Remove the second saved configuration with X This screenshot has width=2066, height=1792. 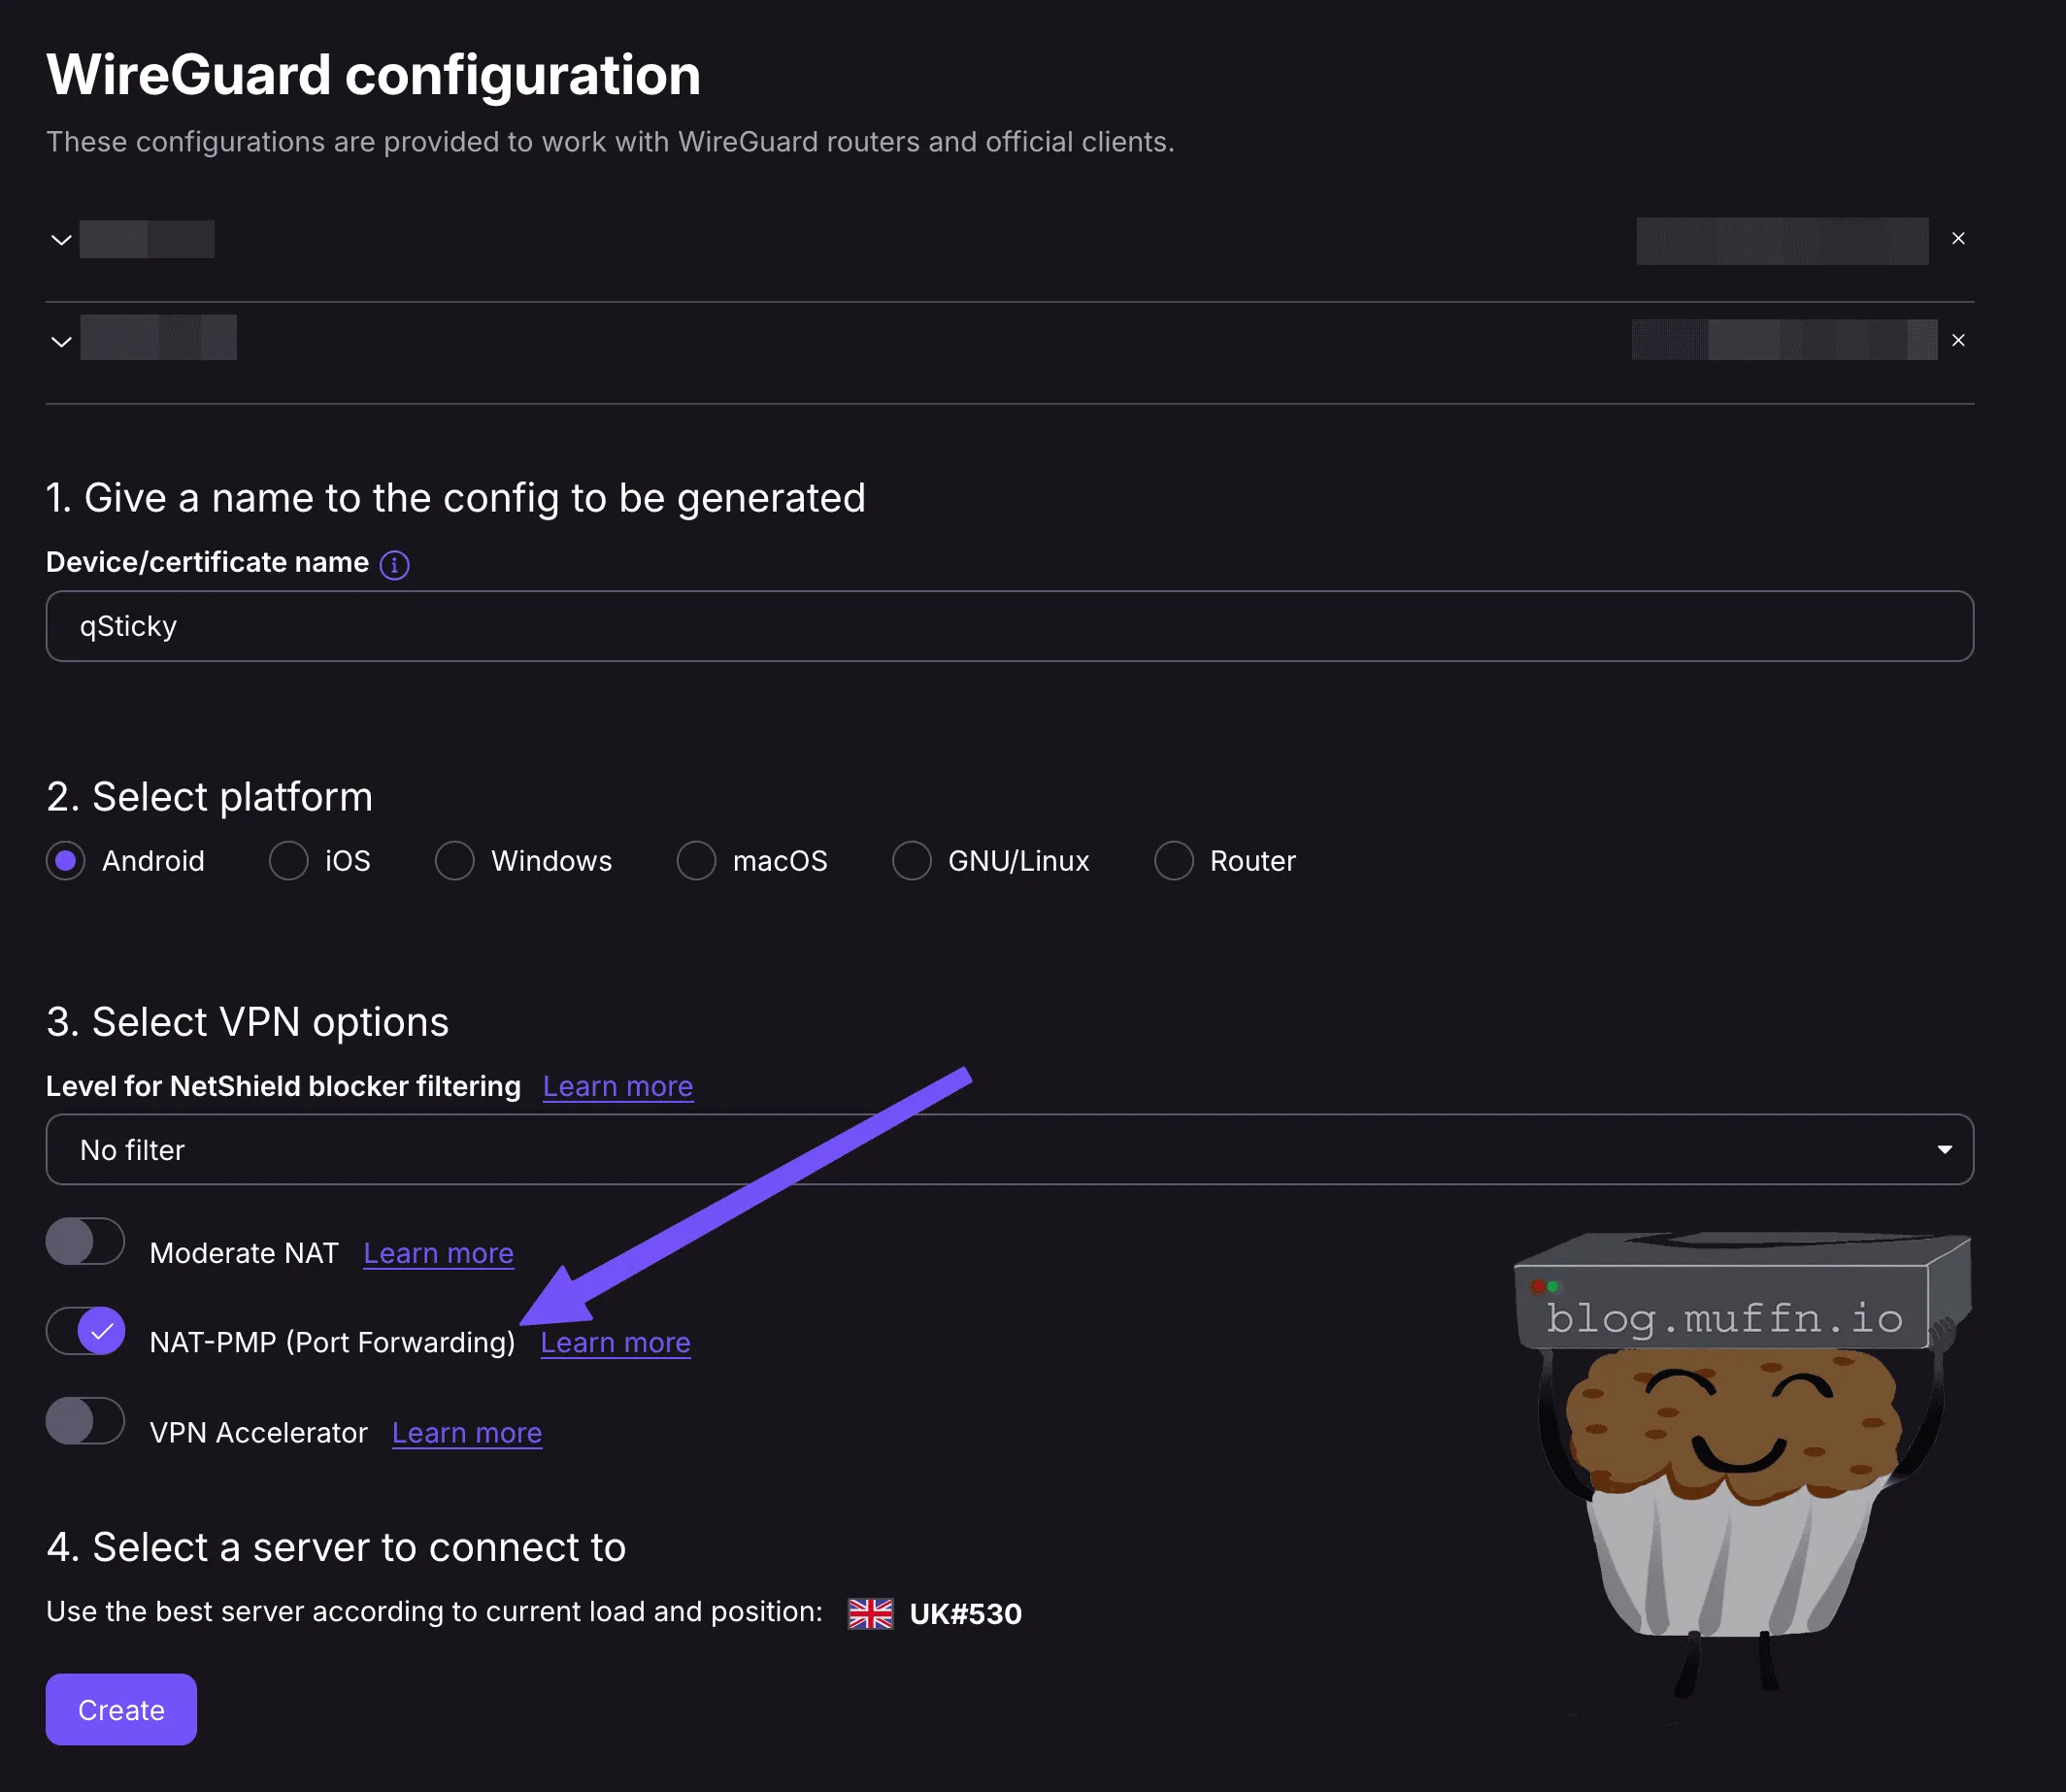click(x=1957, y=341)
